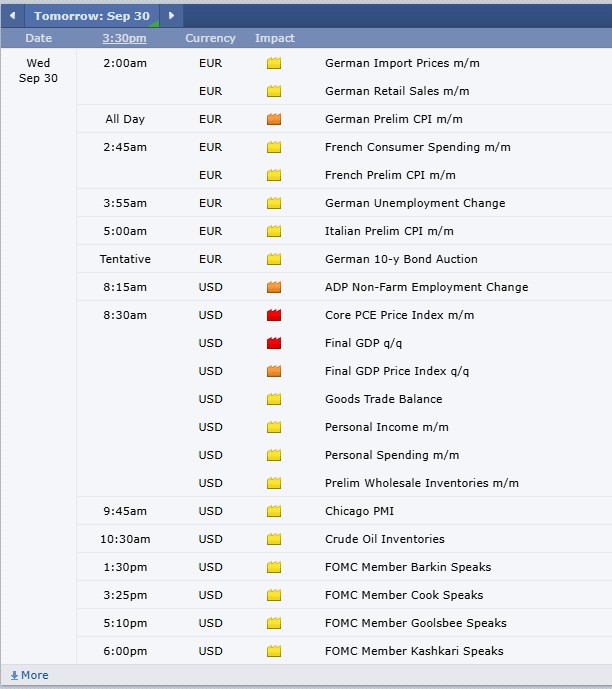Click the More link at bottom
612x689 pixels.
click(35, 675)
